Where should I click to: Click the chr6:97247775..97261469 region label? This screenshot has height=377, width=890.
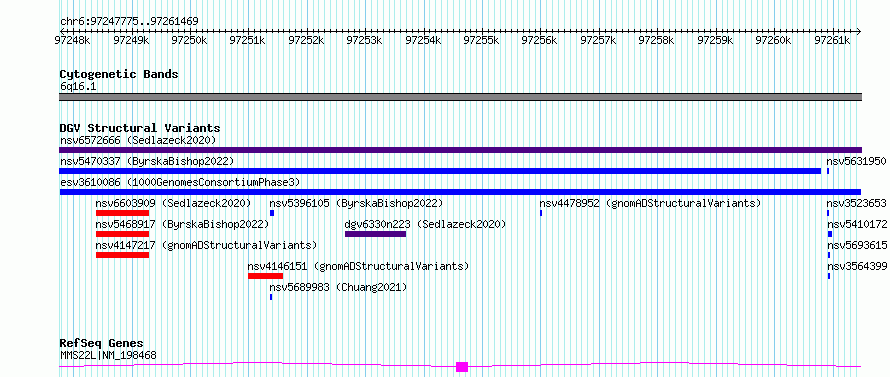[x=129, y=21]
